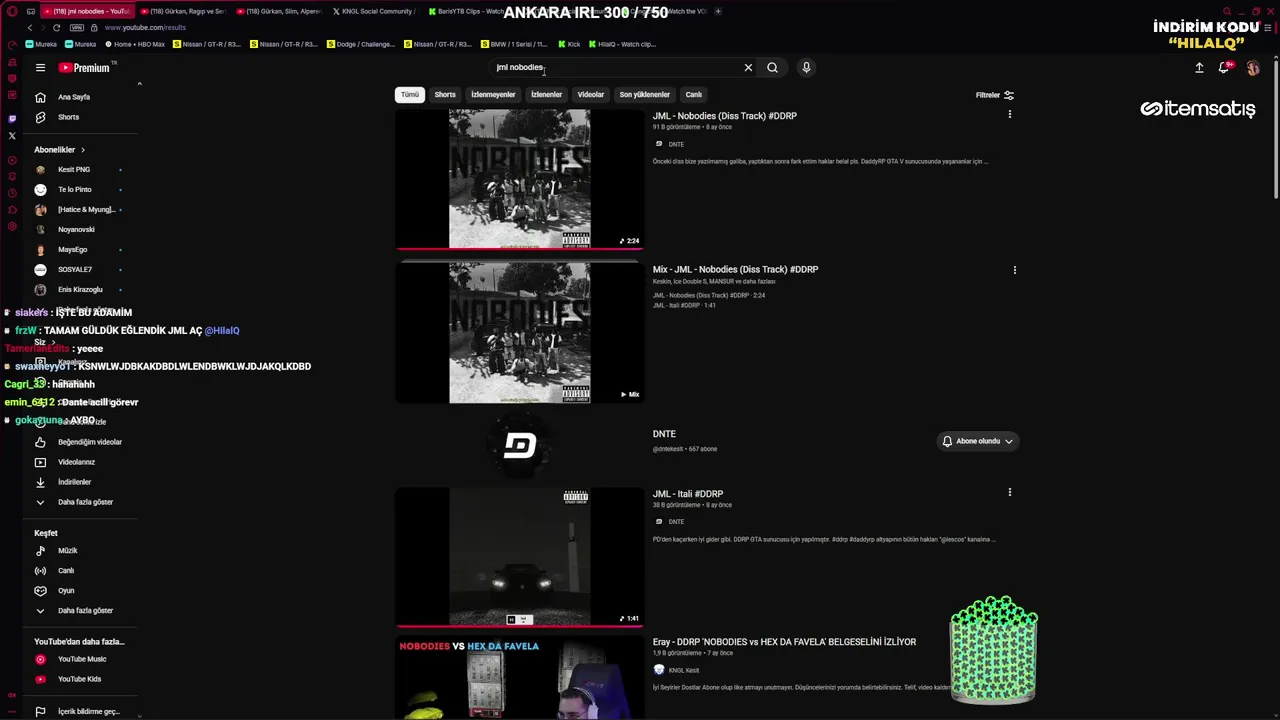Open the Eray - DDRP NOBODIES vs HEX DA FAVELA title
The width and height of the screenshot is (1280, 720).
coord(784,642)
